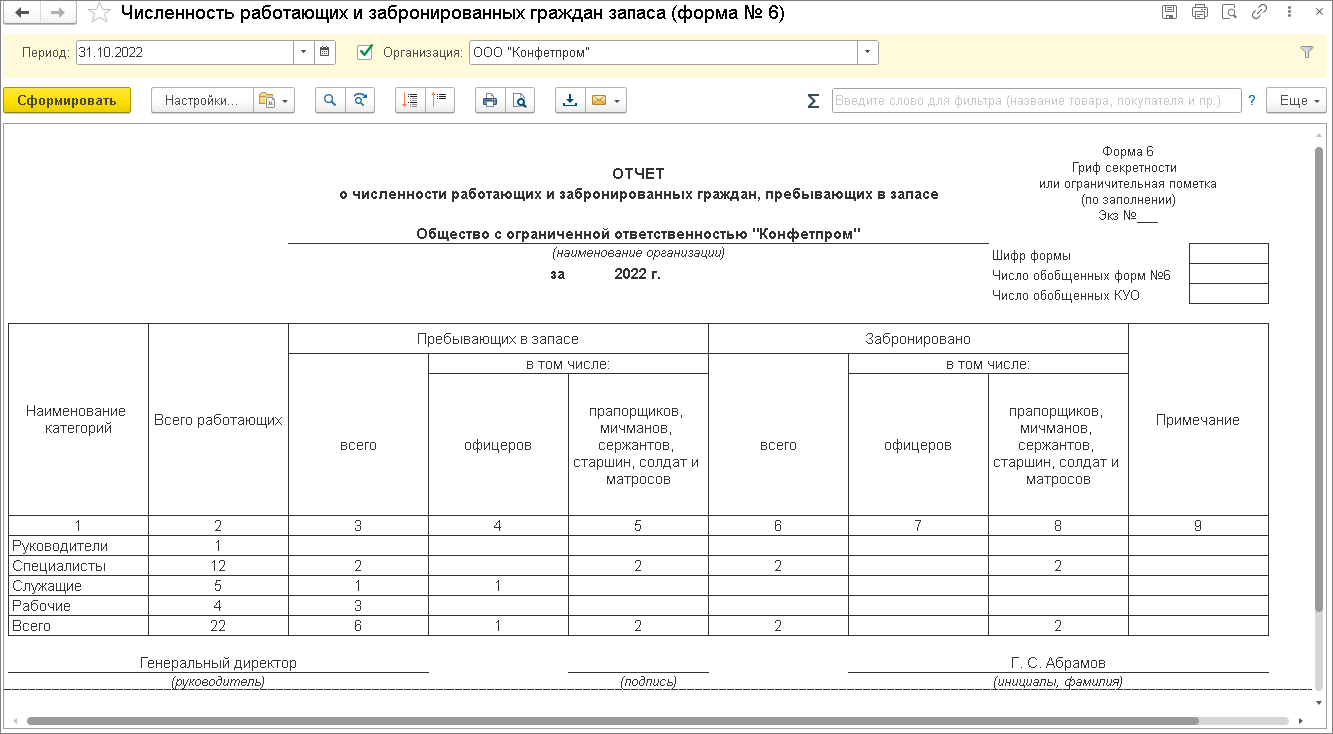Select the Пребывающих в запасе header
1333x734 pixels.
coord(498,340)
